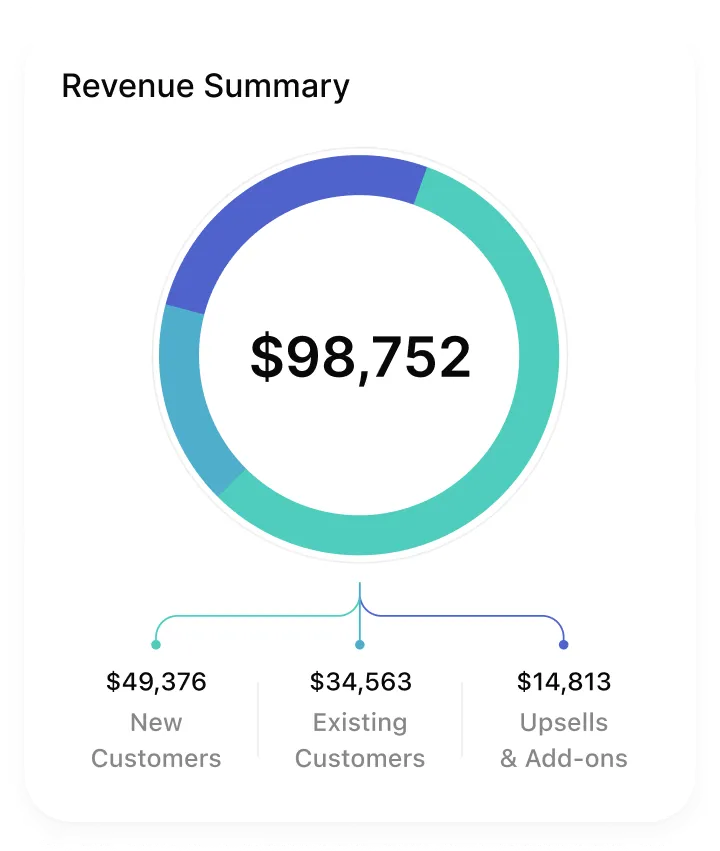Click the divider between New and Existing Customers
The image size is (720, 851).
click(x=258, y=720)
